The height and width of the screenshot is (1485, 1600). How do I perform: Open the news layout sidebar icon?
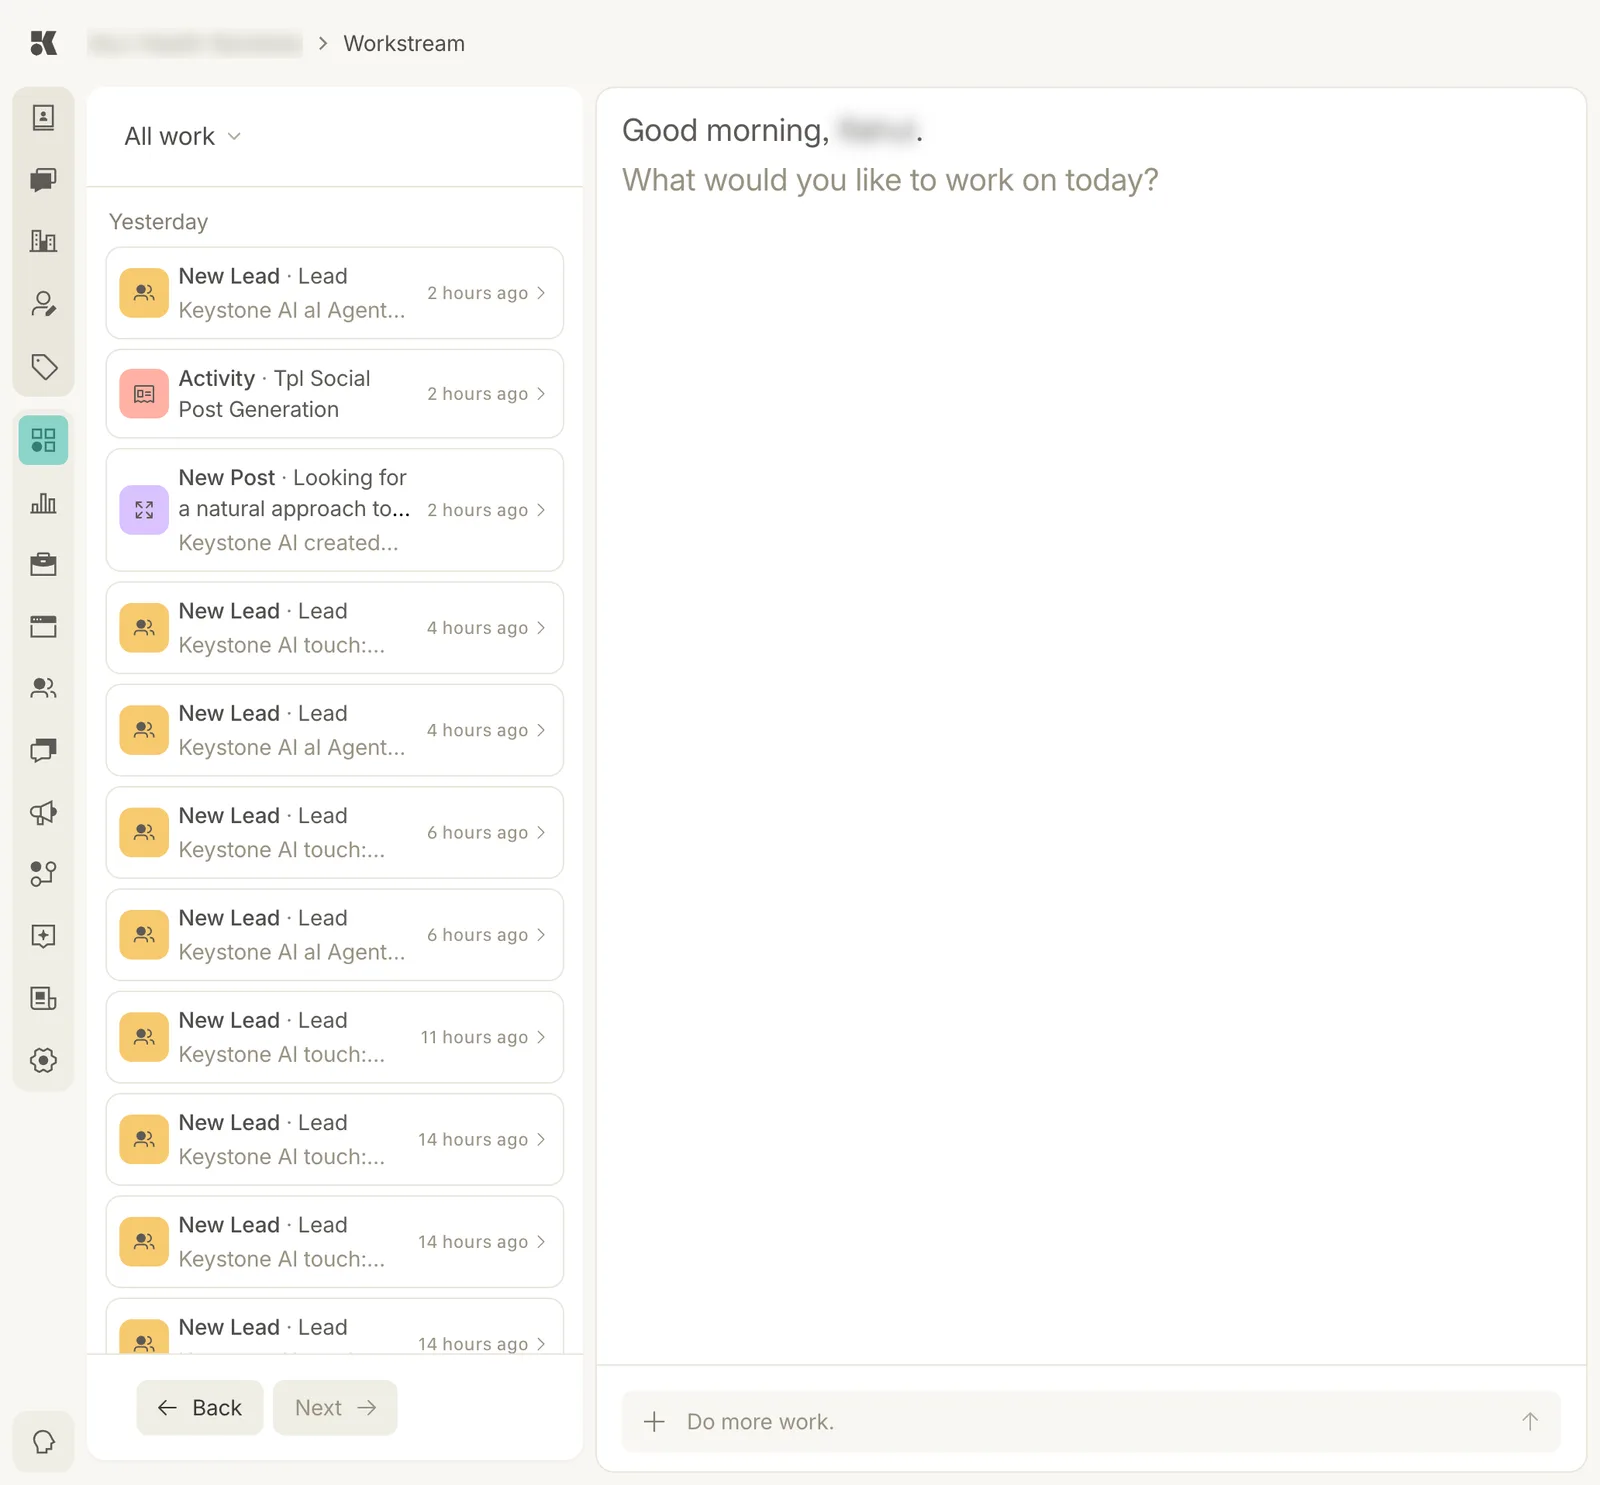tap(43, 998)
